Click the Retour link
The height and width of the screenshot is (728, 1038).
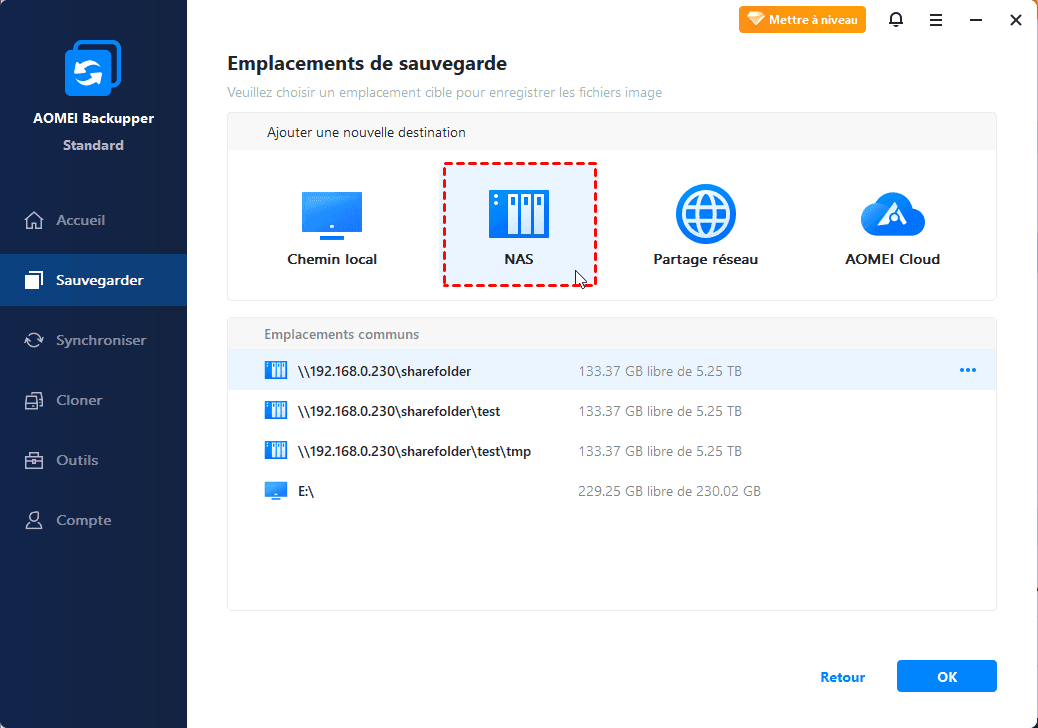843,677
